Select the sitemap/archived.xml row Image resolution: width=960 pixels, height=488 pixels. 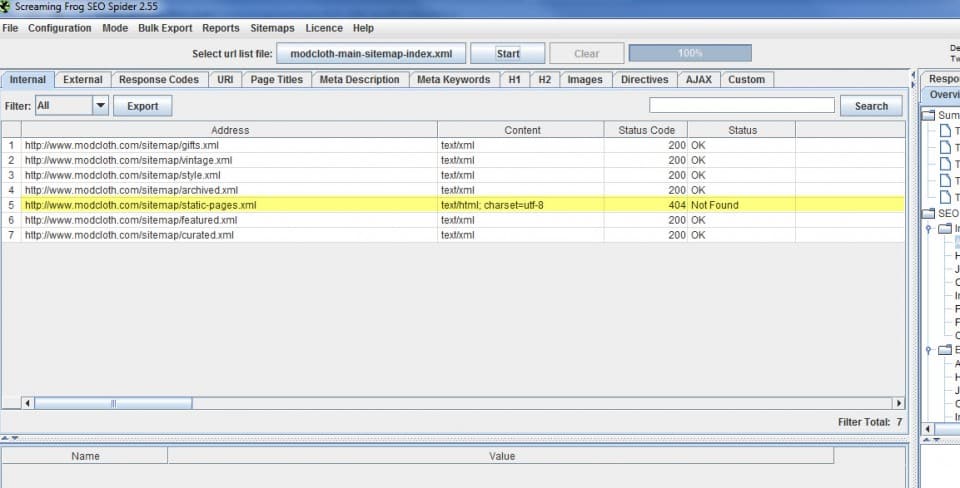pos(453,190)
